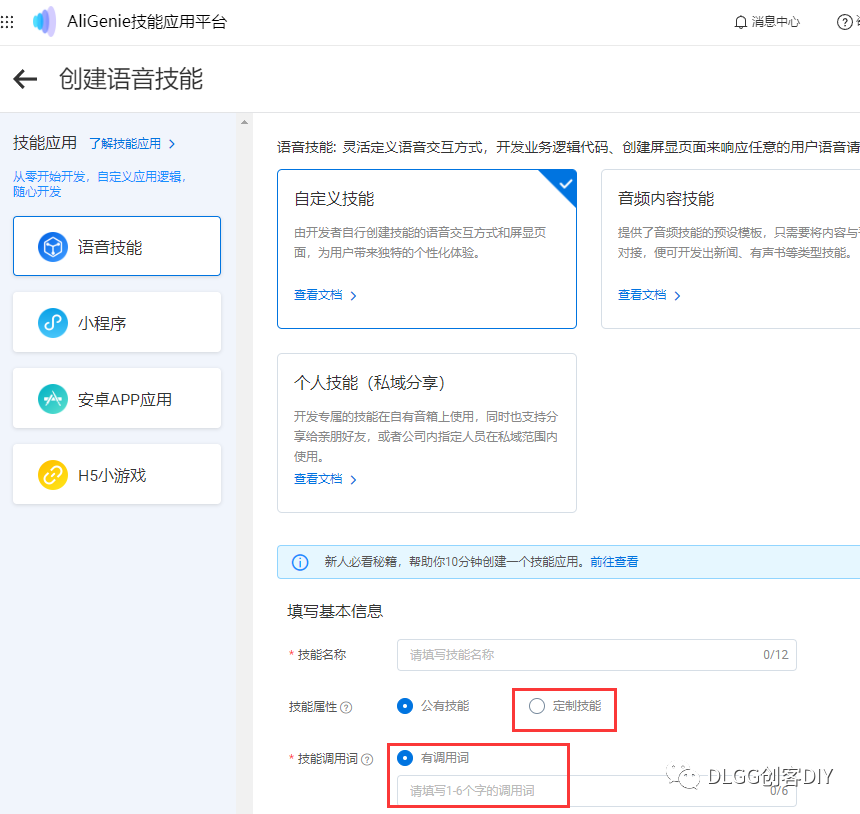Click the 前往查看 link
The image size is (860, 814).
(614, 562)
